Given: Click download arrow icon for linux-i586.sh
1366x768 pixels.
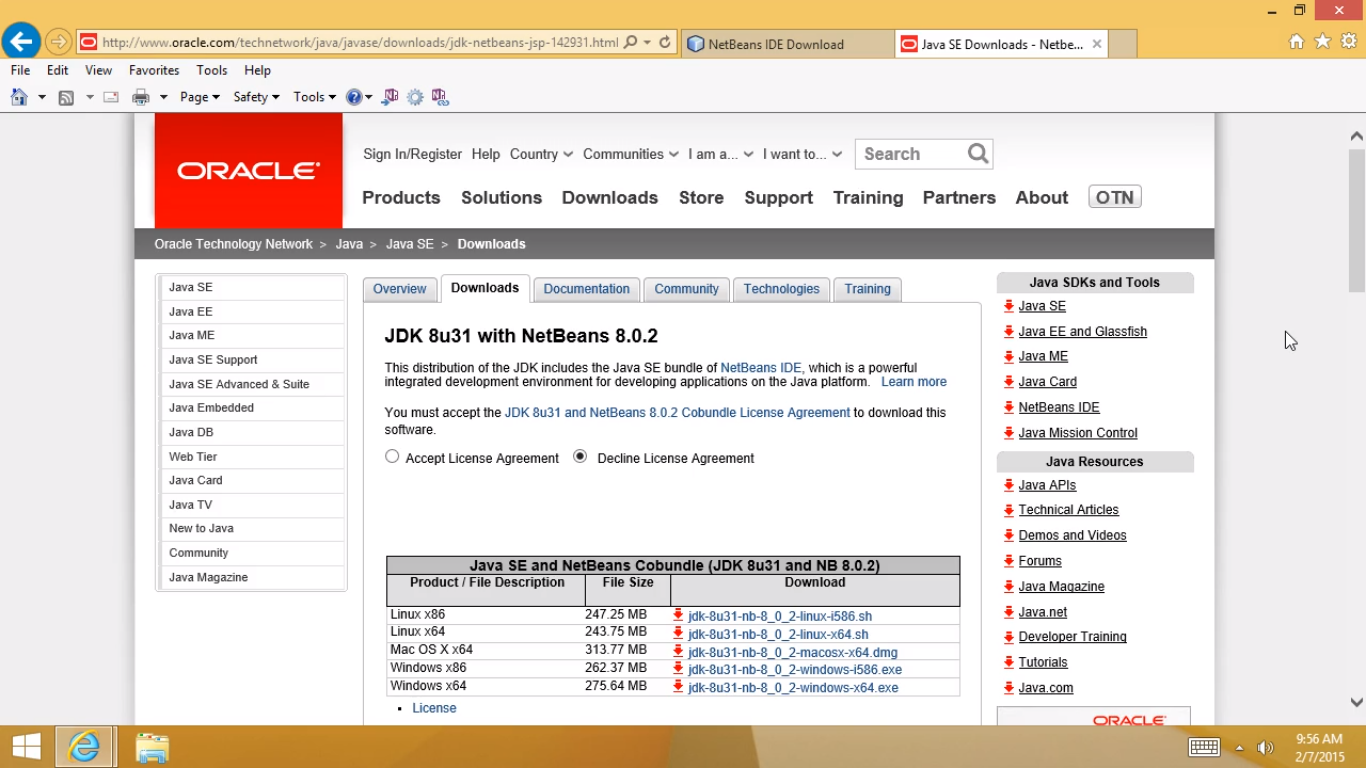Looking at the screenshot, I should (x=678, y=615).
